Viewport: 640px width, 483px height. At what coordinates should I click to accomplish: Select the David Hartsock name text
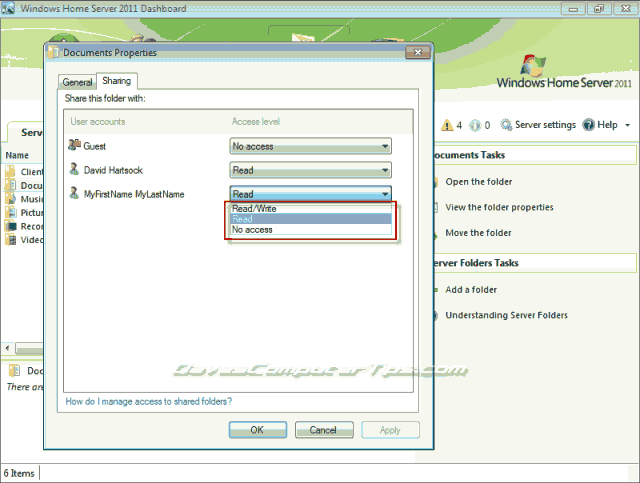(x=113, y=170)
